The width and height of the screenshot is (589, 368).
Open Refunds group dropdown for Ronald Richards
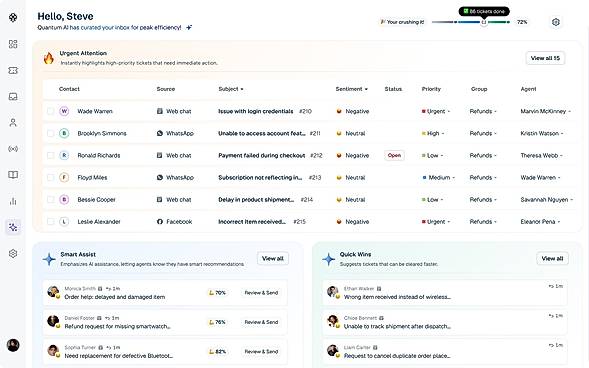coord(483,155)
